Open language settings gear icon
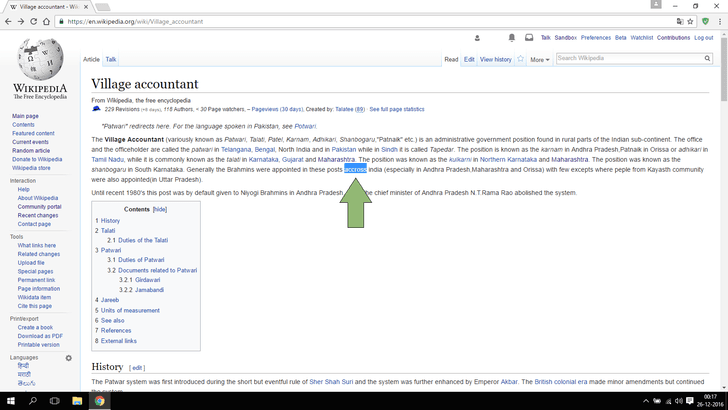Screen dimensions: 728x410 [x=69, y=358]
